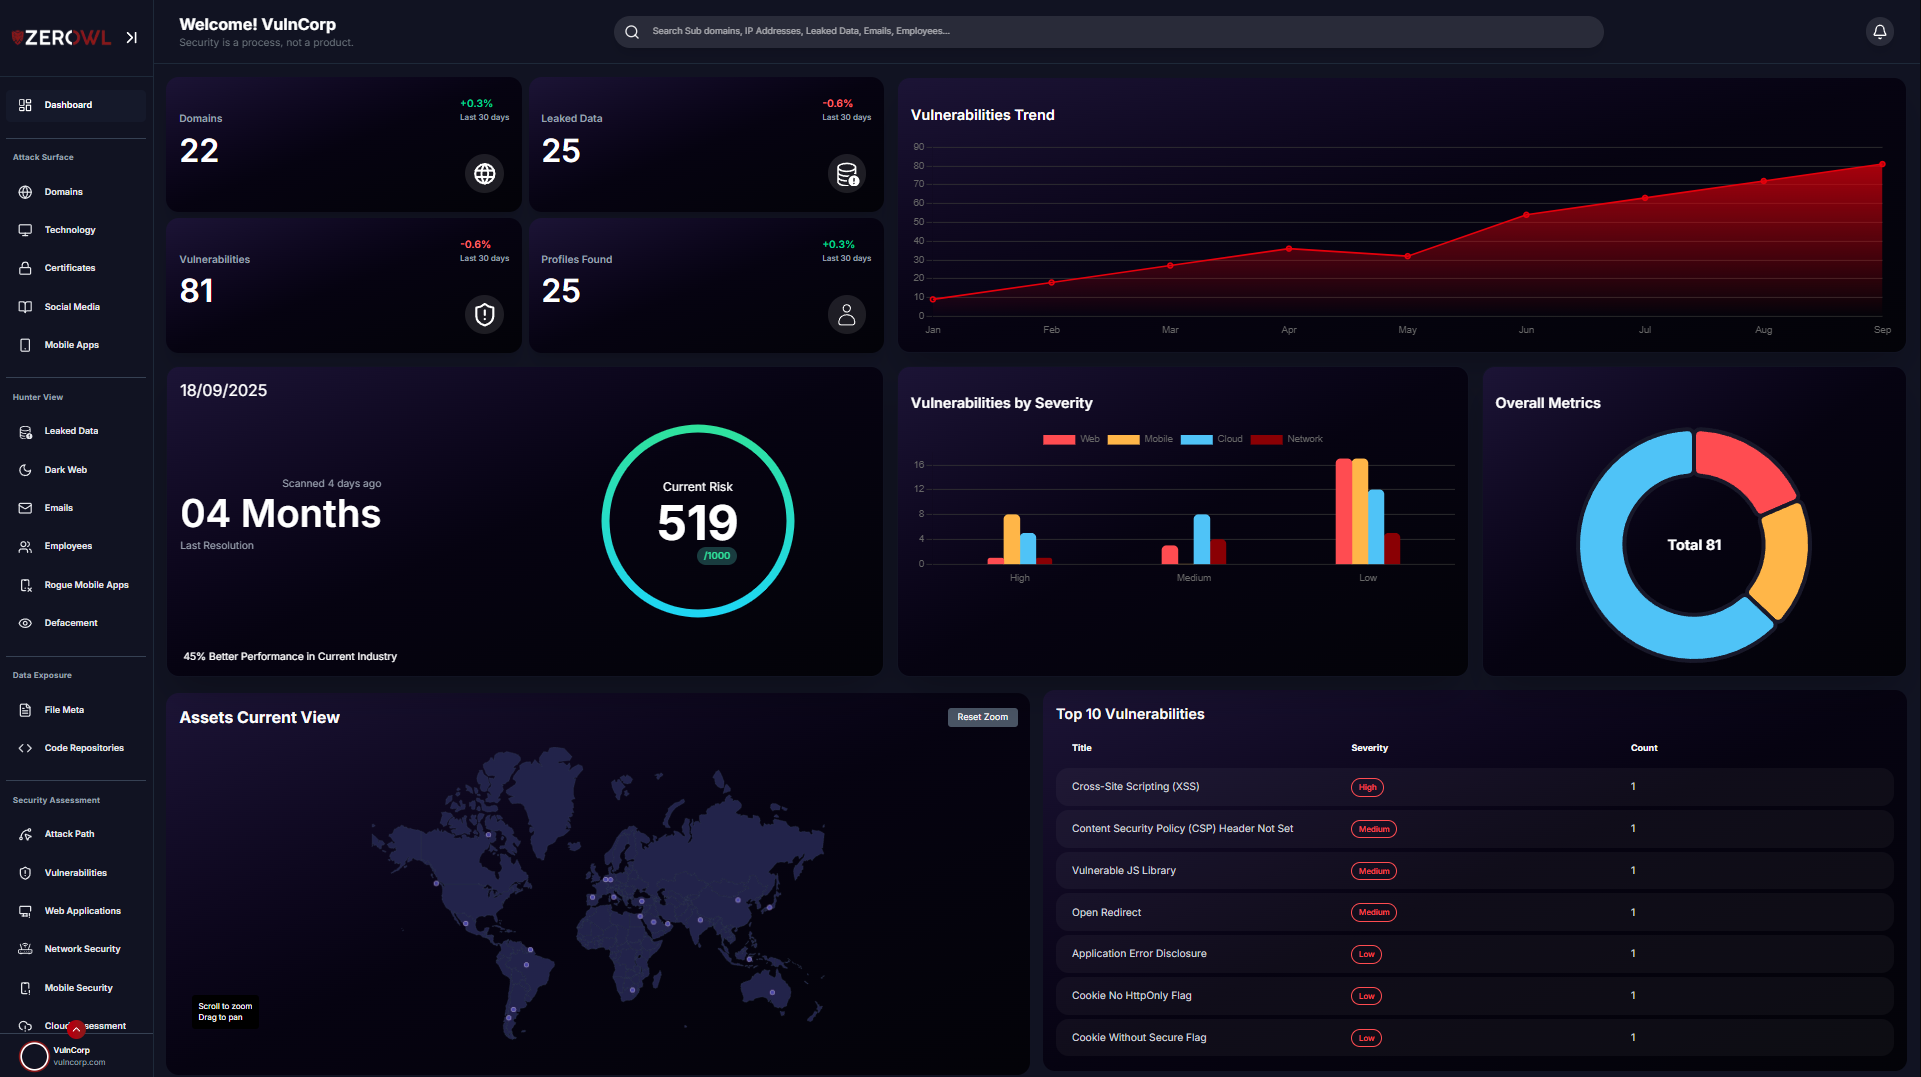
Task: Click the Count column header
Action: 1643,748
